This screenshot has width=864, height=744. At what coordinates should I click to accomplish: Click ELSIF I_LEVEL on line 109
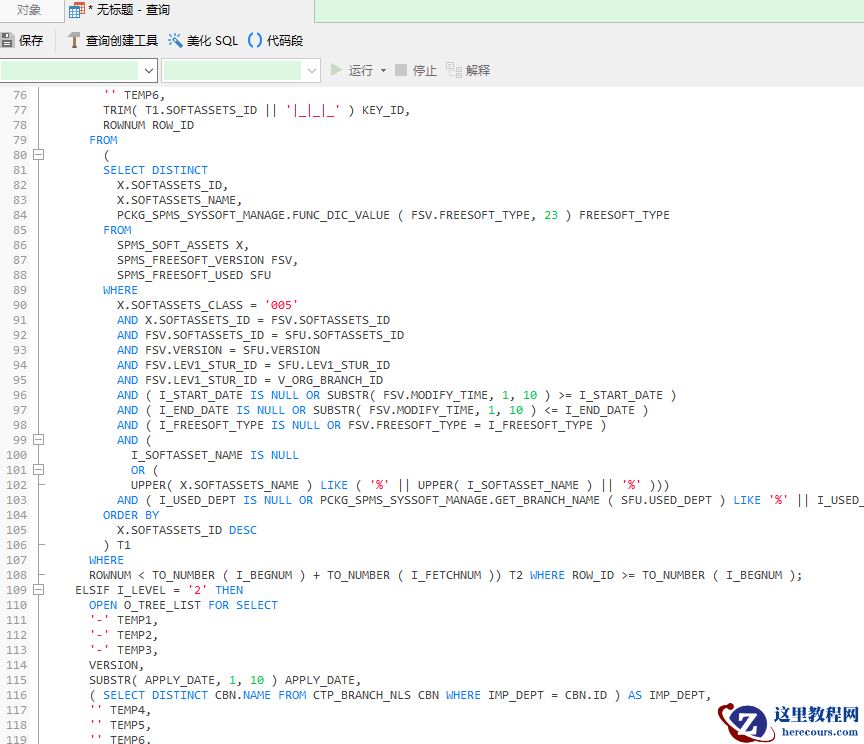coord(120,590)
